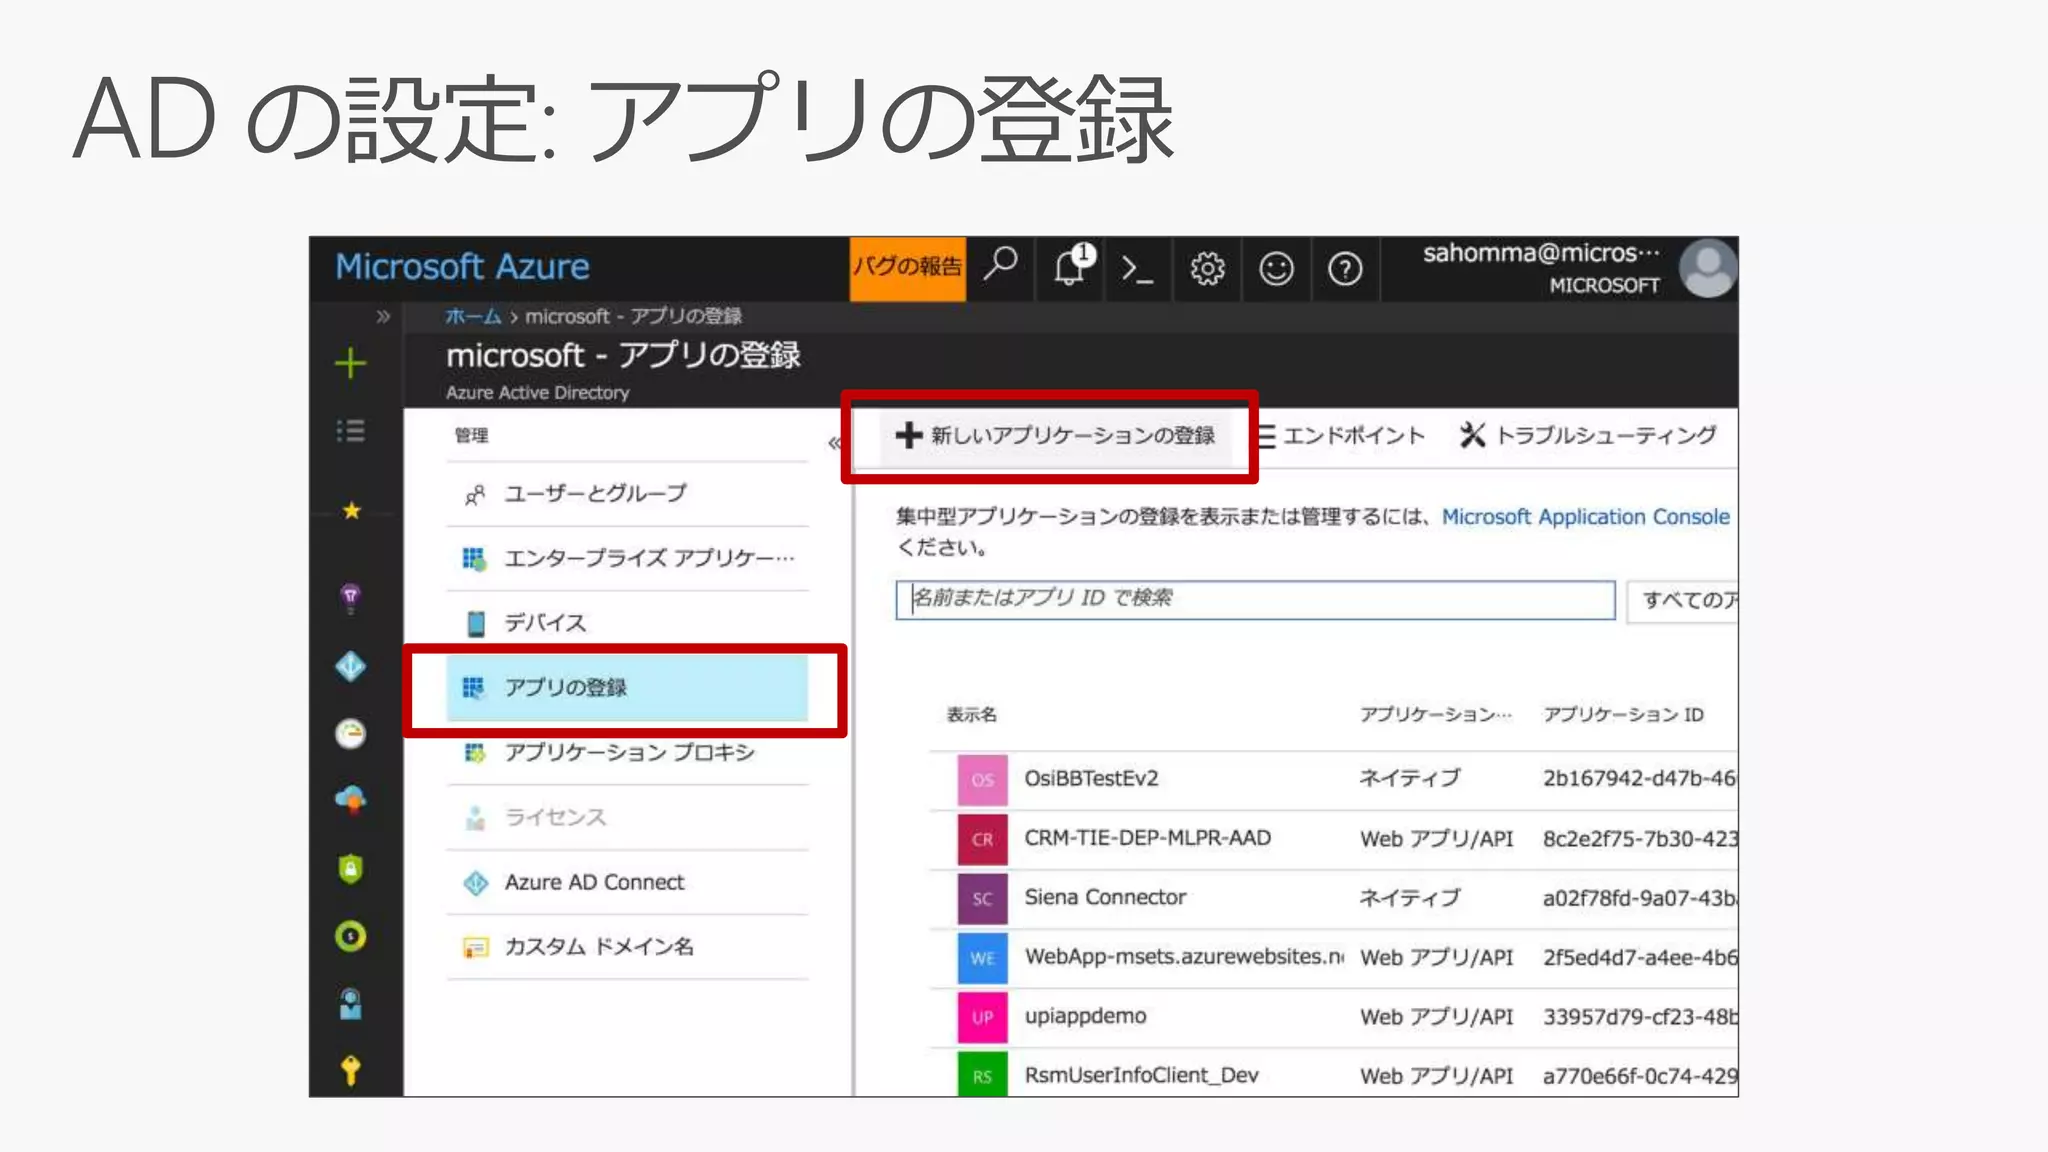Open the すべてのア filter dropdown
Screen dimensions: 2048x1152
tap(1684, 600)
